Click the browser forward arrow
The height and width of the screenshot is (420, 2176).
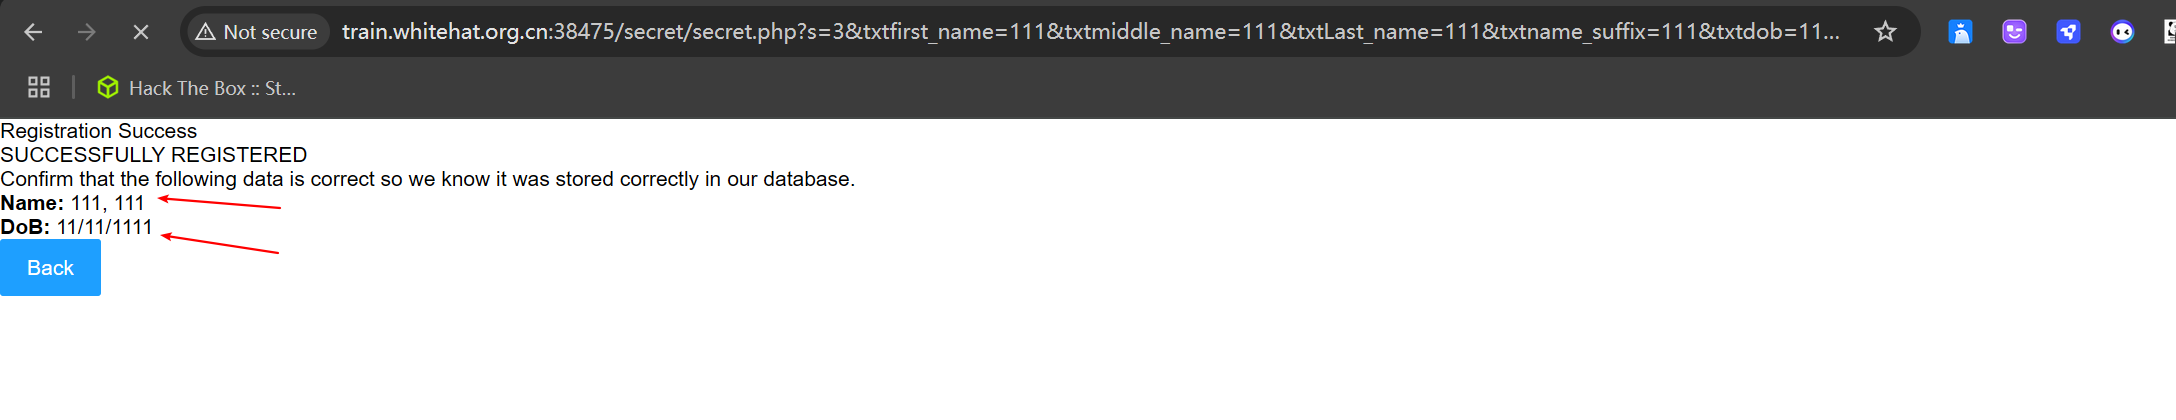(x=87, y=32)
